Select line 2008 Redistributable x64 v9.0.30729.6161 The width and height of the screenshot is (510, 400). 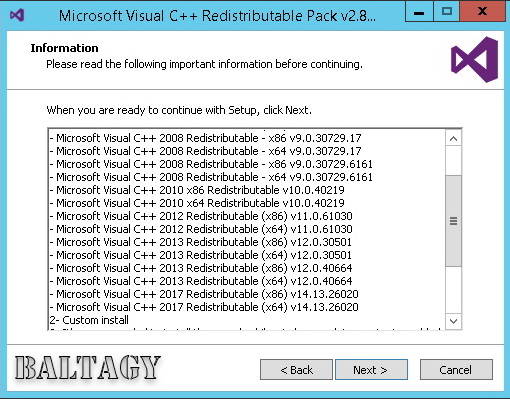[211, 177]
